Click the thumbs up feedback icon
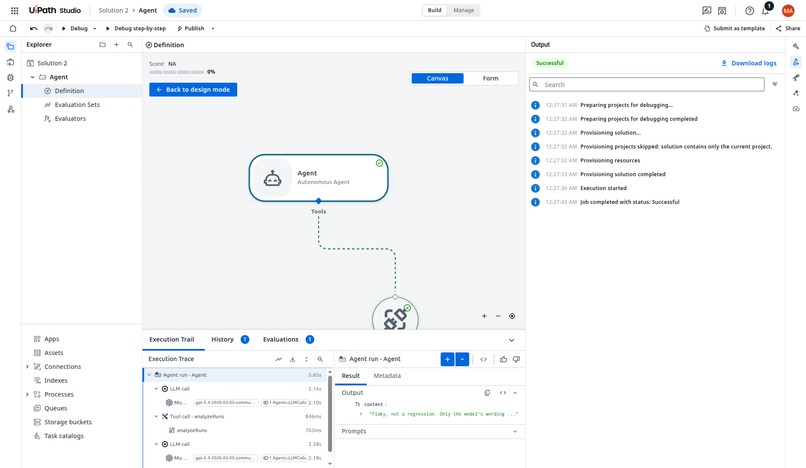 tap(503, 359)
